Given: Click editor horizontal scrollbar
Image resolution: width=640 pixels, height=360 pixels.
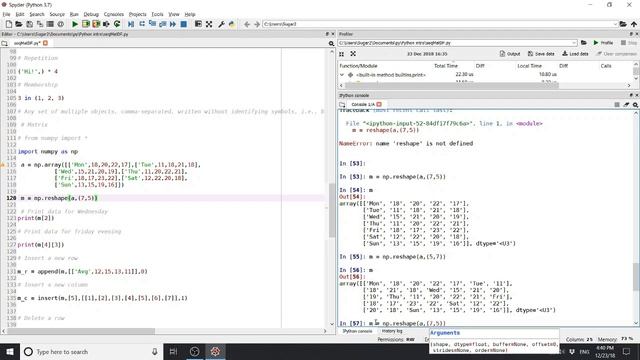Looking at the screenshot, I should (x=81, y=331).
